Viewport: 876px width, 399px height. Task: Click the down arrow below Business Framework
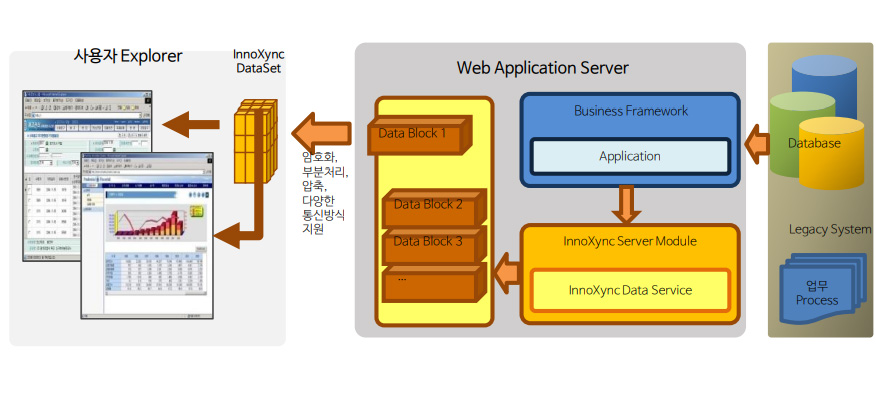point(626,205)
